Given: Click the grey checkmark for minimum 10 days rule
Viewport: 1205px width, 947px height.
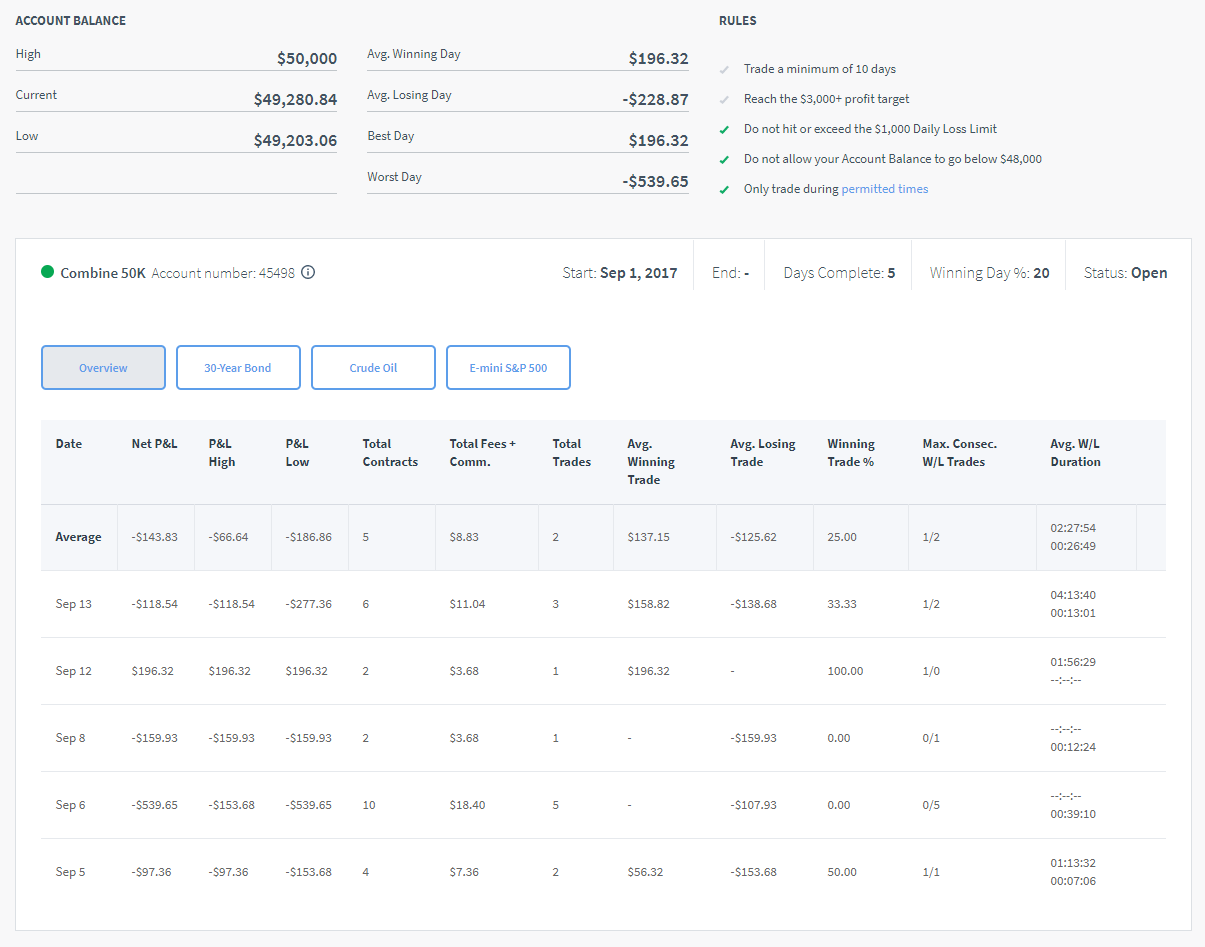Looking at the screenshot, I should [724, 70].
